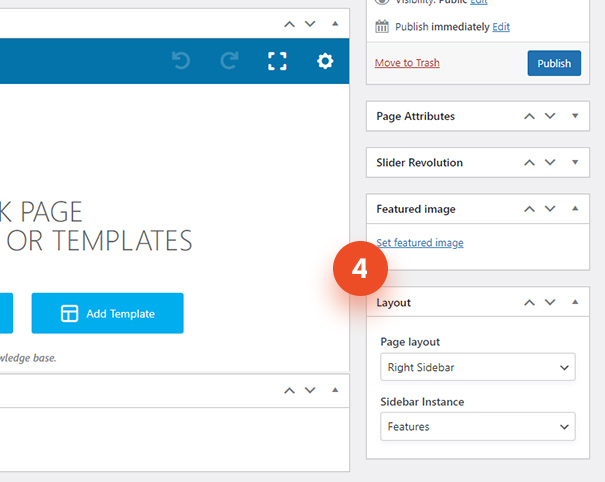Screen dimensions: 605x482
Task: Click the Layout panel heading
Action: pos(393,303)
